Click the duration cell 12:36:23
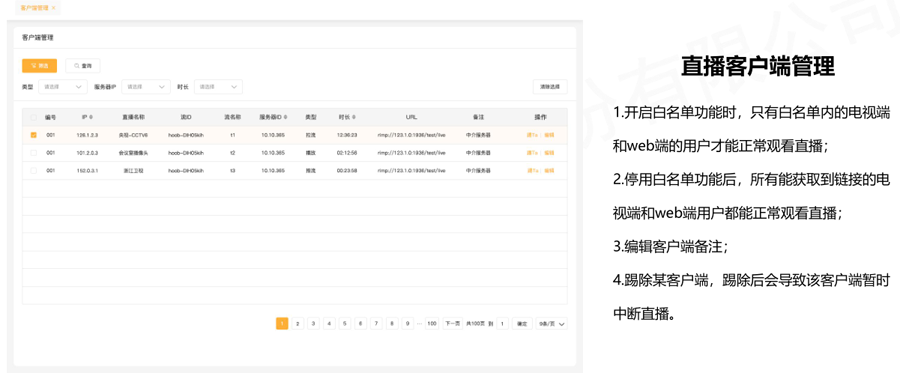The height and width of the screenshot is (382, 900). (x=347, y=135)
